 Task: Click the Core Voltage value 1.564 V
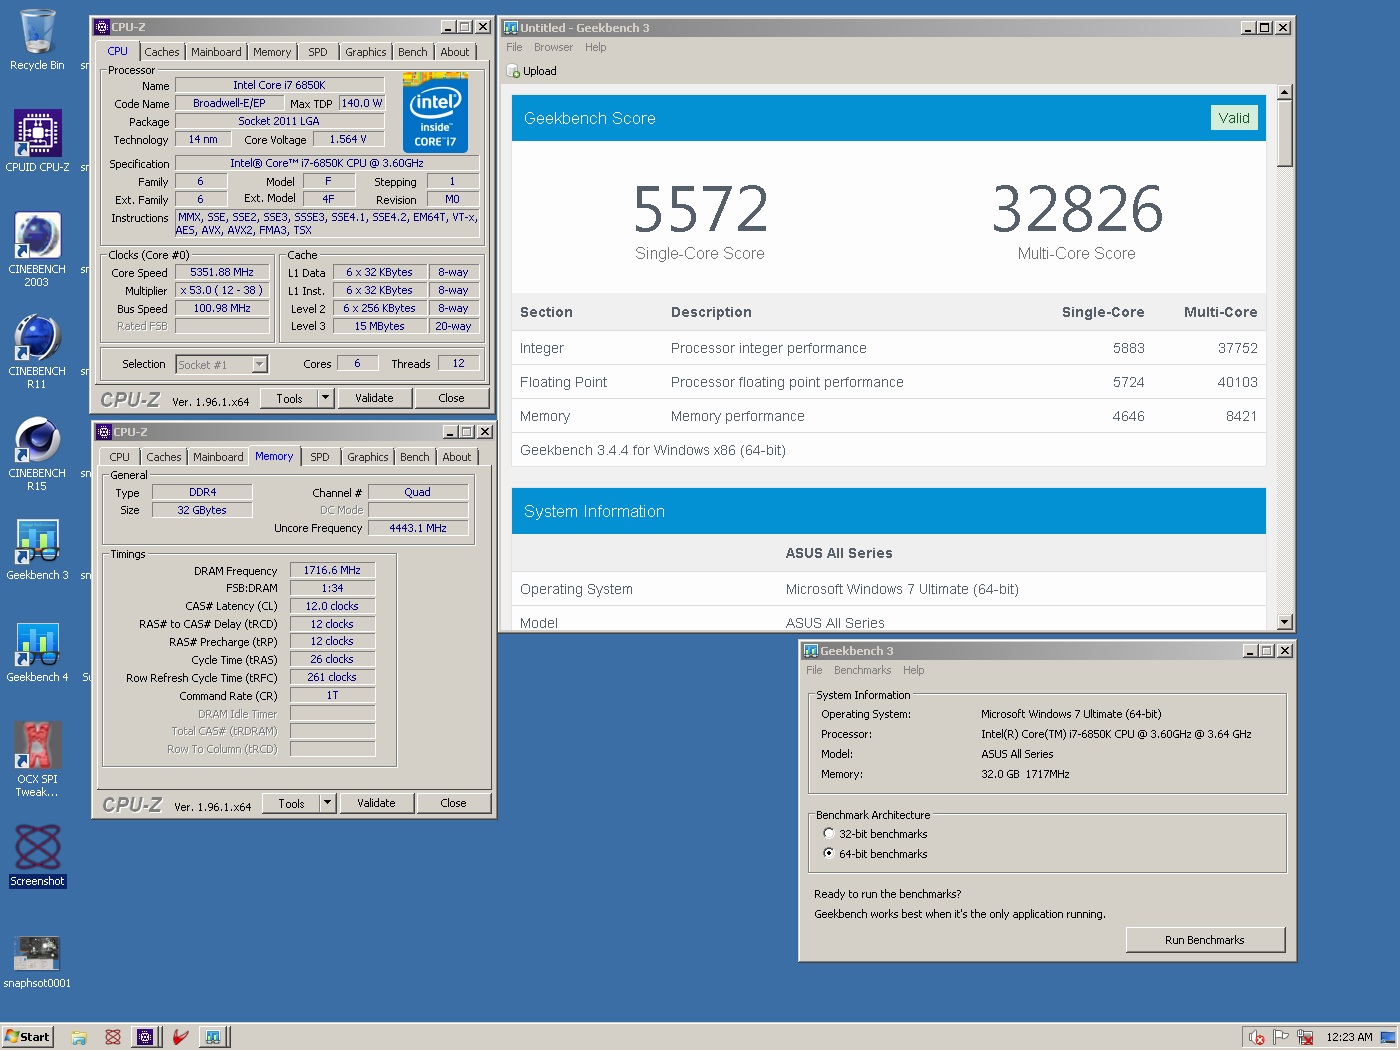point(348,139)
